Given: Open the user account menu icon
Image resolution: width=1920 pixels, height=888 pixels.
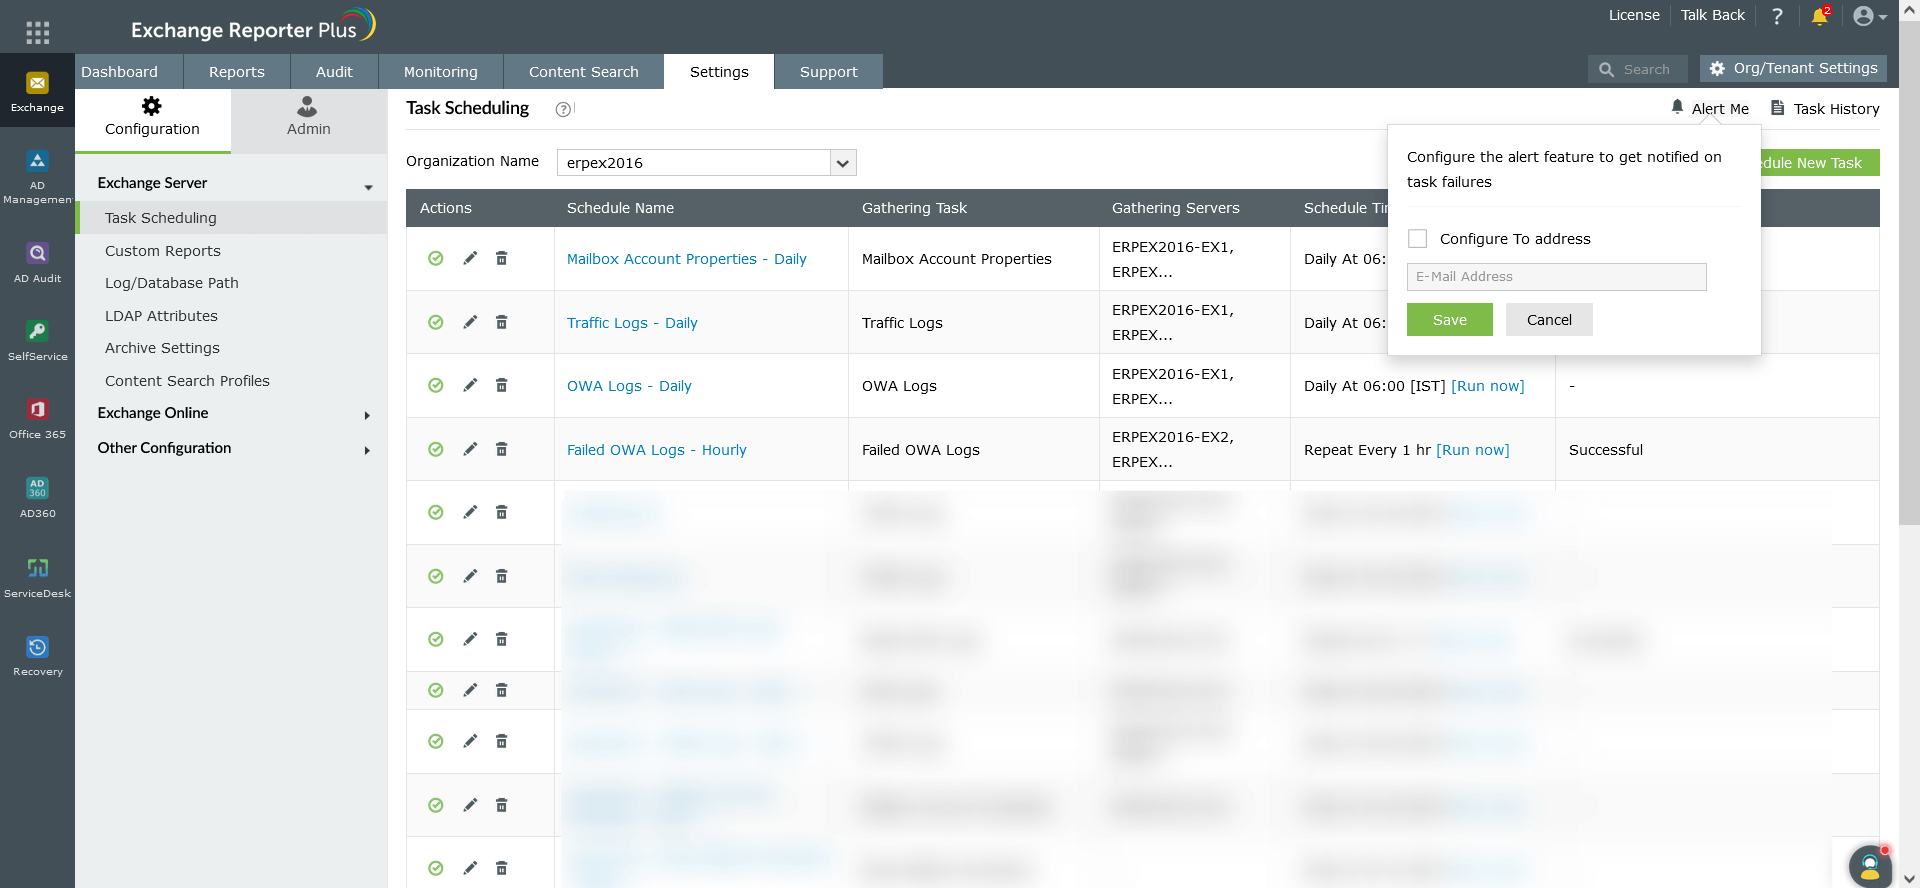Looking at the screenshot, I should (x=1869, y=16).
